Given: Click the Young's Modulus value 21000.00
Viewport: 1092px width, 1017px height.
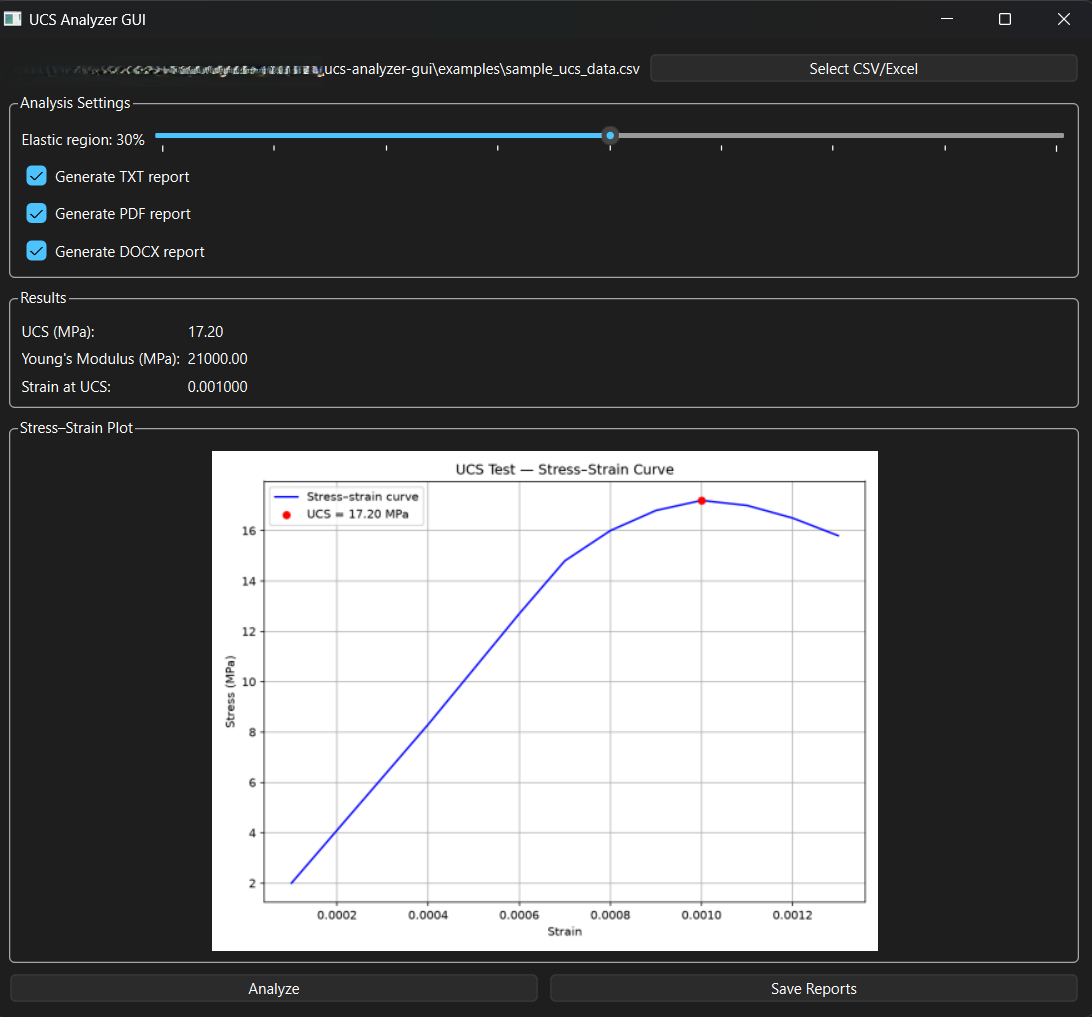Looking at the screenshot, I should click(x=217, y=359).
